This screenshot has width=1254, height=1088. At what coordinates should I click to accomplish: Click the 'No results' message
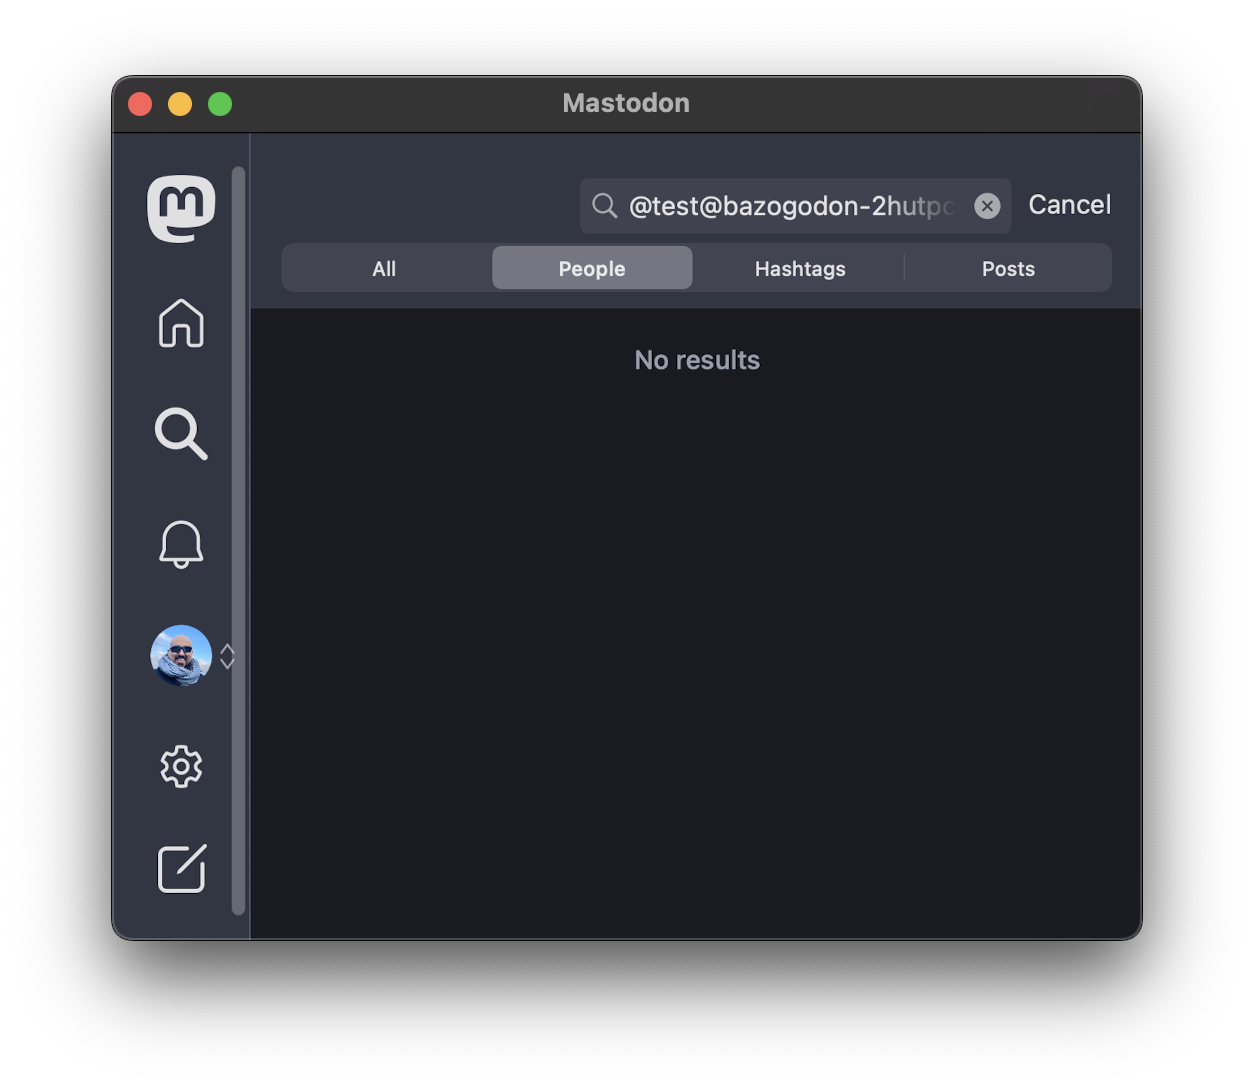[697, 360]
